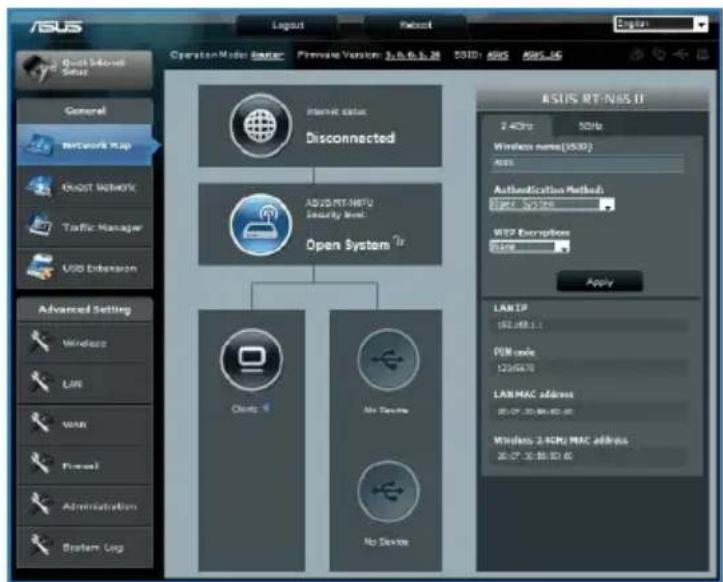Open LAN menu item
Image resolution: width=723 pixels, height=582 pixels.
[x=85, y=383]
